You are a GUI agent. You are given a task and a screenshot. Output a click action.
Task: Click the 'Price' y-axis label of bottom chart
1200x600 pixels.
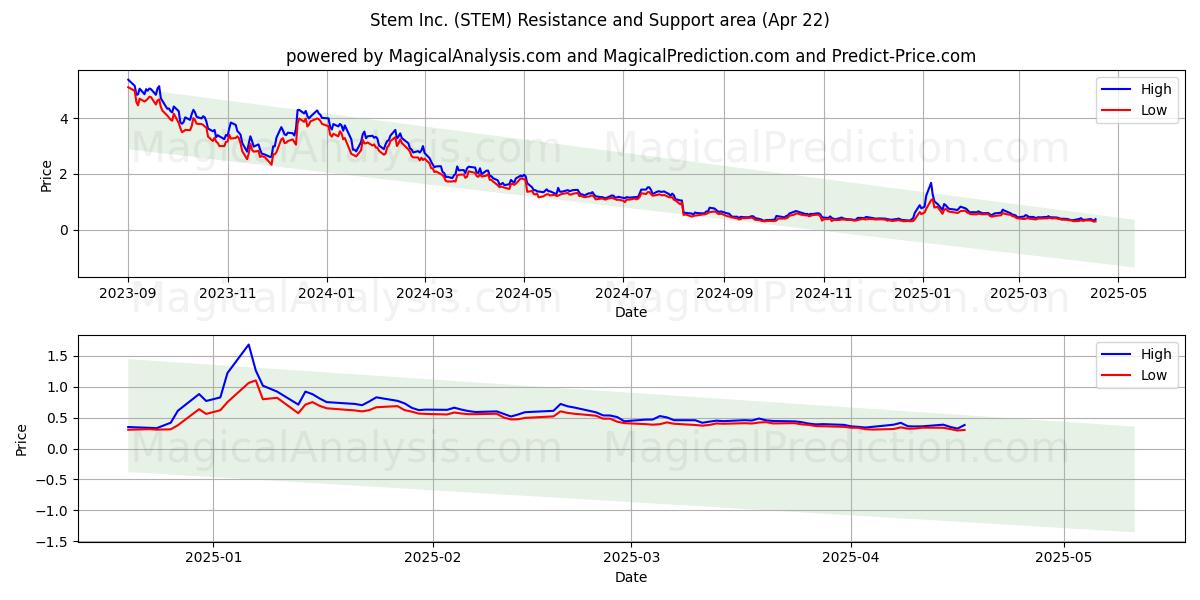pos(22,438)
